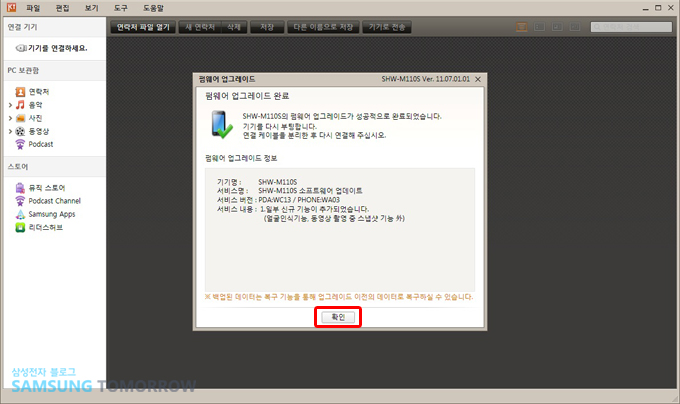This screenshot has height=404, width=680.
Task: Expand the 사진 tree node
Action: pos(10,118)
